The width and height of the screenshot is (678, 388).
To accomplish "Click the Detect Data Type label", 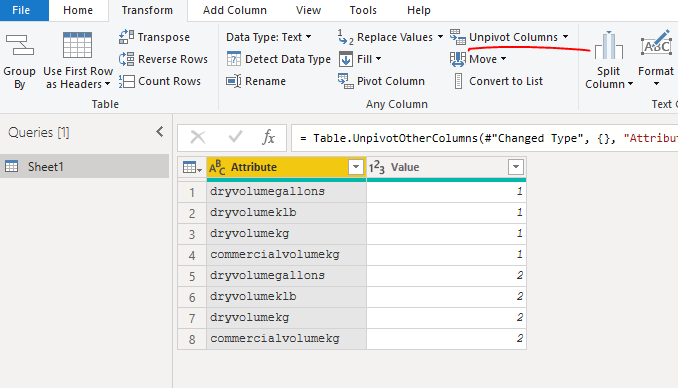I will click(x=288, y=59).
